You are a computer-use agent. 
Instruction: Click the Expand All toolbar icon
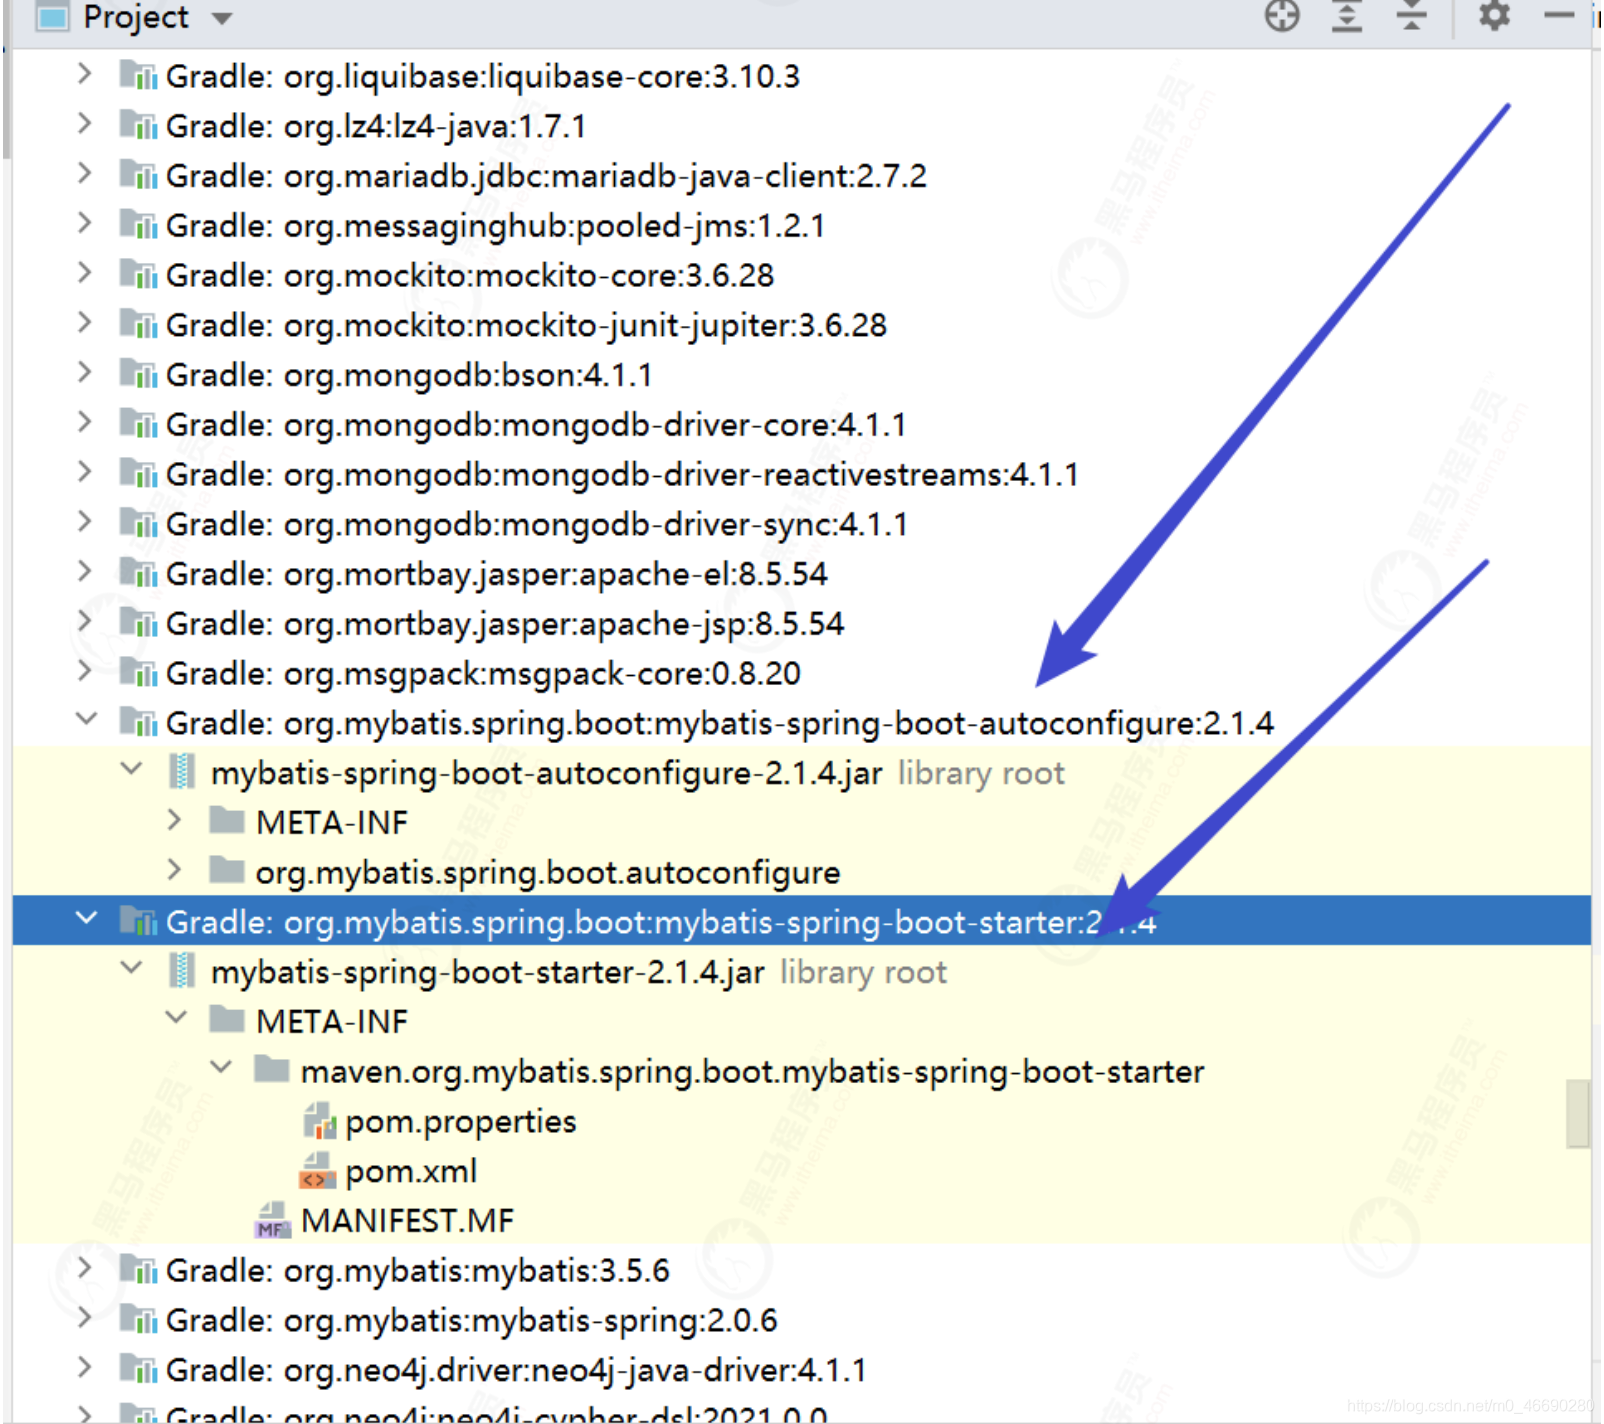pyautogui.click(x=1347, y=16)
